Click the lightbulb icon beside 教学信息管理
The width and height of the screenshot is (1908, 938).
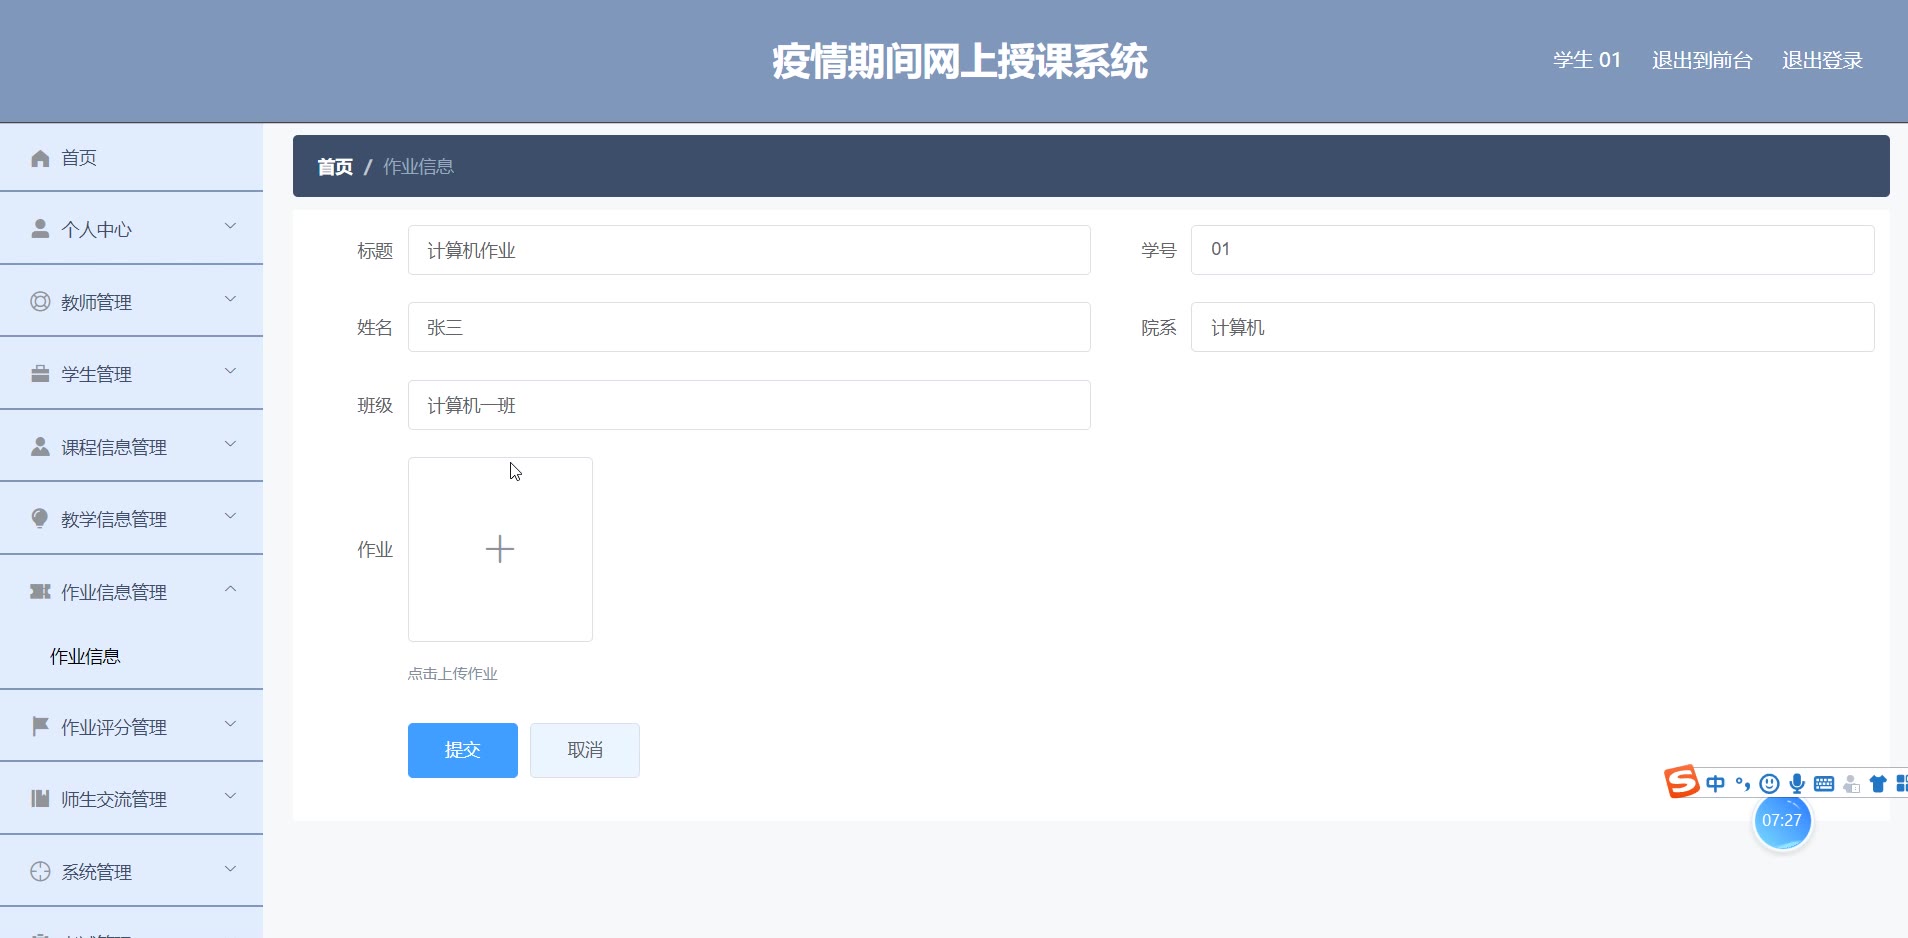[x=40, y=518]
